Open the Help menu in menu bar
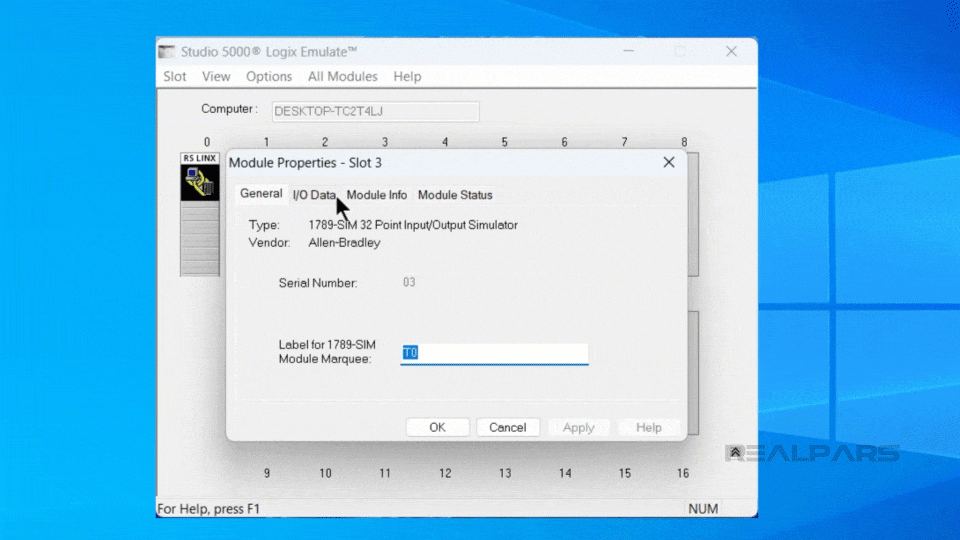The width and height of the screenshot is (960, 540). click(407, 77)
